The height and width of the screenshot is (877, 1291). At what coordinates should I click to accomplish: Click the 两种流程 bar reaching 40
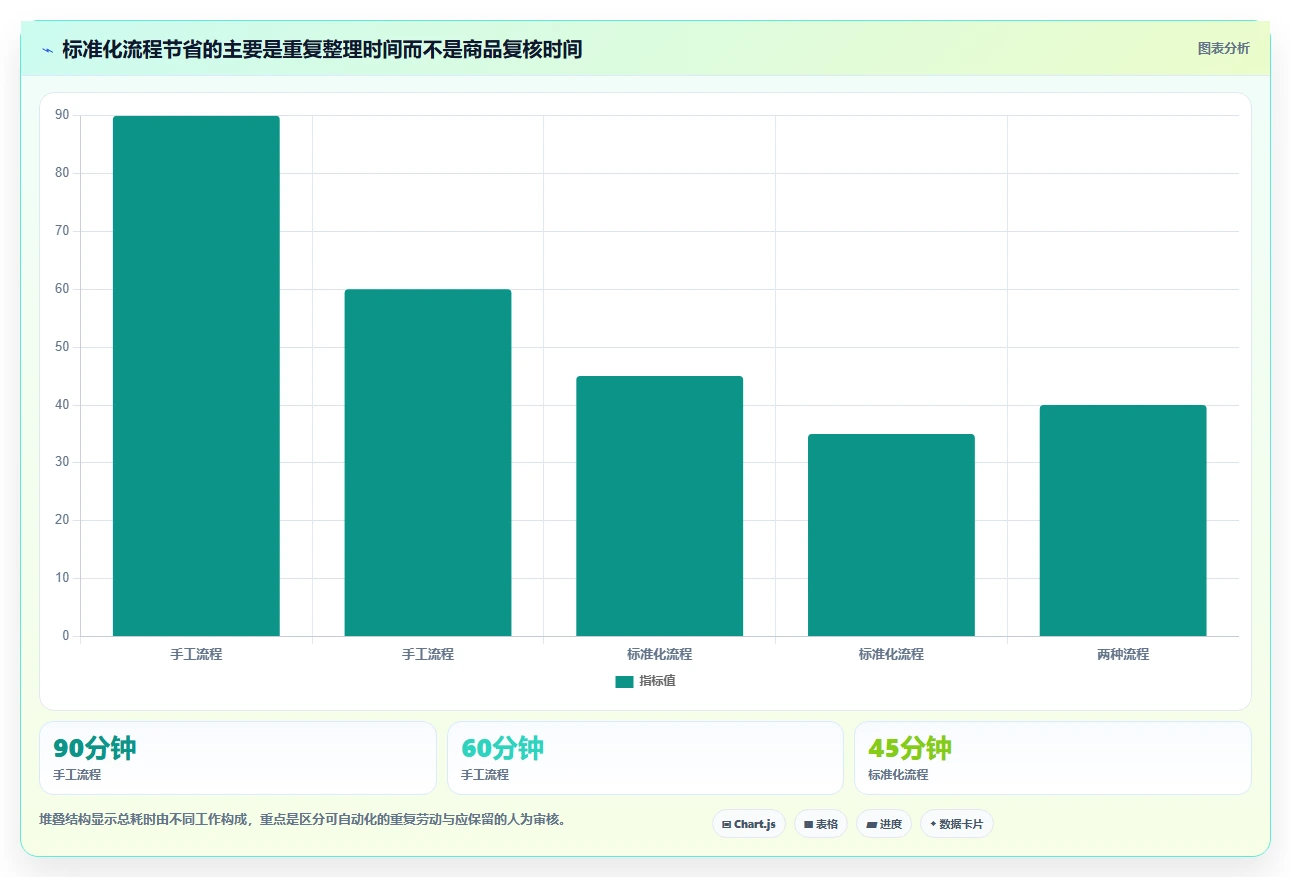(1123, 520)
